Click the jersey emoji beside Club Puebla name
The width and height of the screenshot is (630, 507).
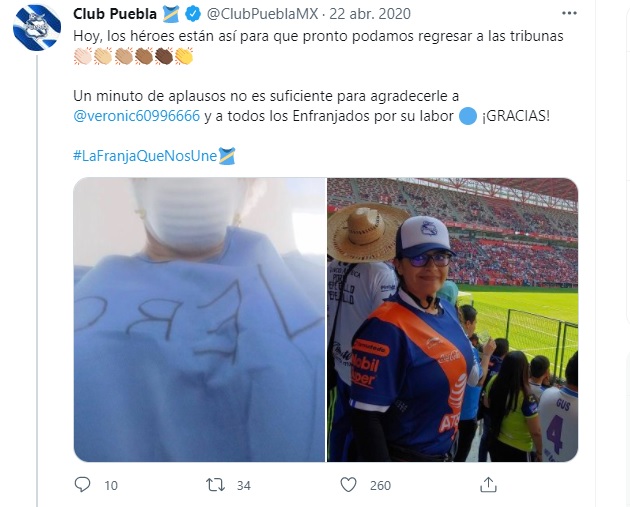(171, 14)
